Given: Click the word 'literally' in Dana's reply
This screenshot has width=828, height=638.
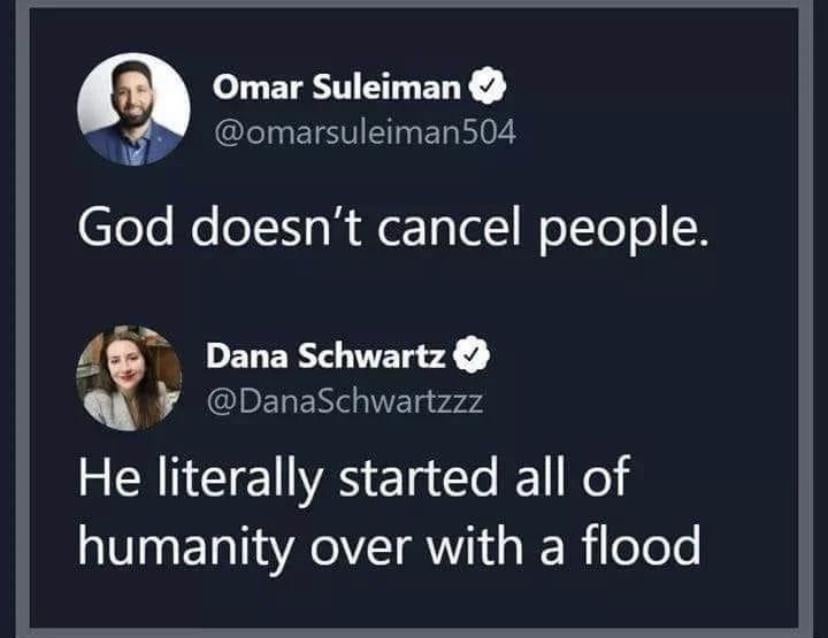Looking at the screenshot, I should (x=239, y=478).
